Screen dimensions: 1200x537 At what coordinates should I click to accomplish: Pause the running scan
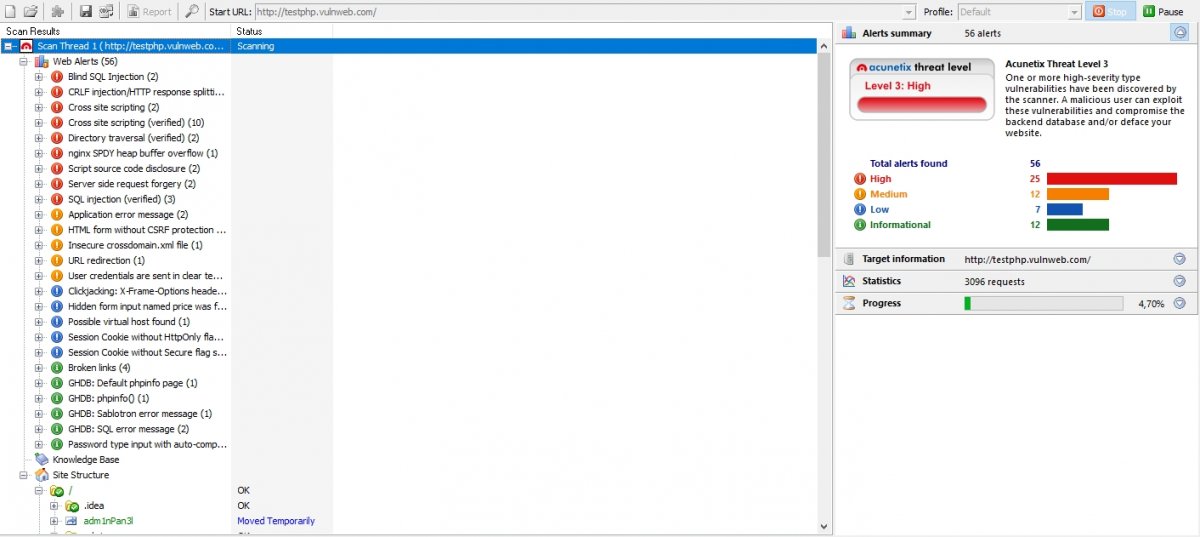click(1164, 12)
